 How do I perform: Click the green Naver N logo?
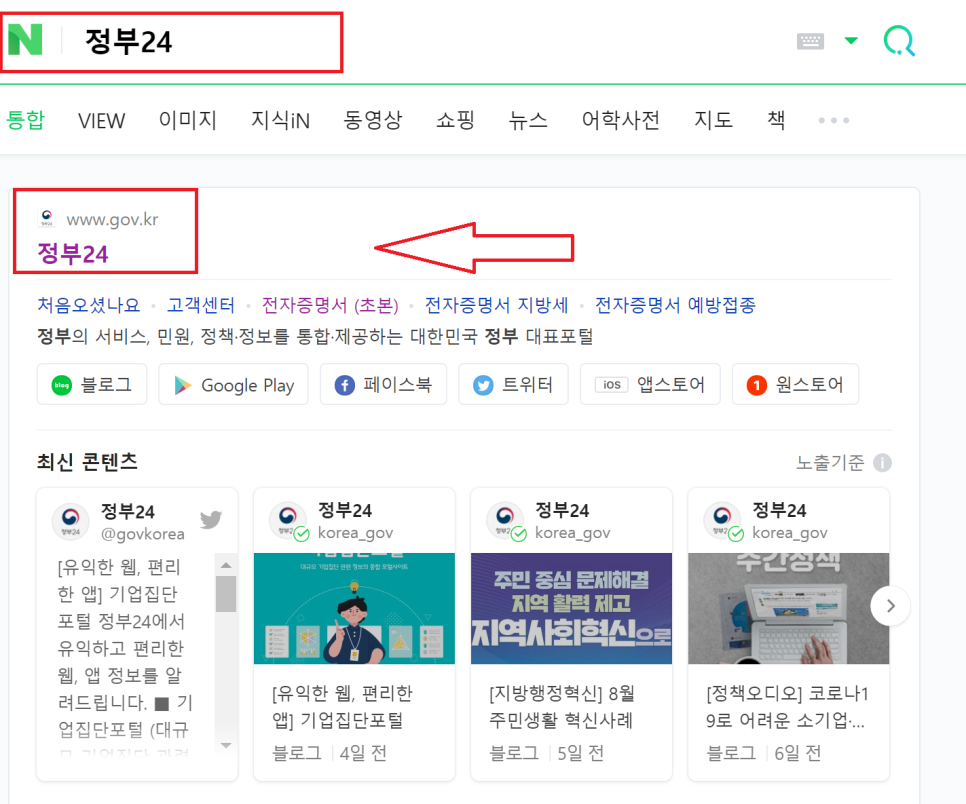pyautogui.click(x=25, y=40)
